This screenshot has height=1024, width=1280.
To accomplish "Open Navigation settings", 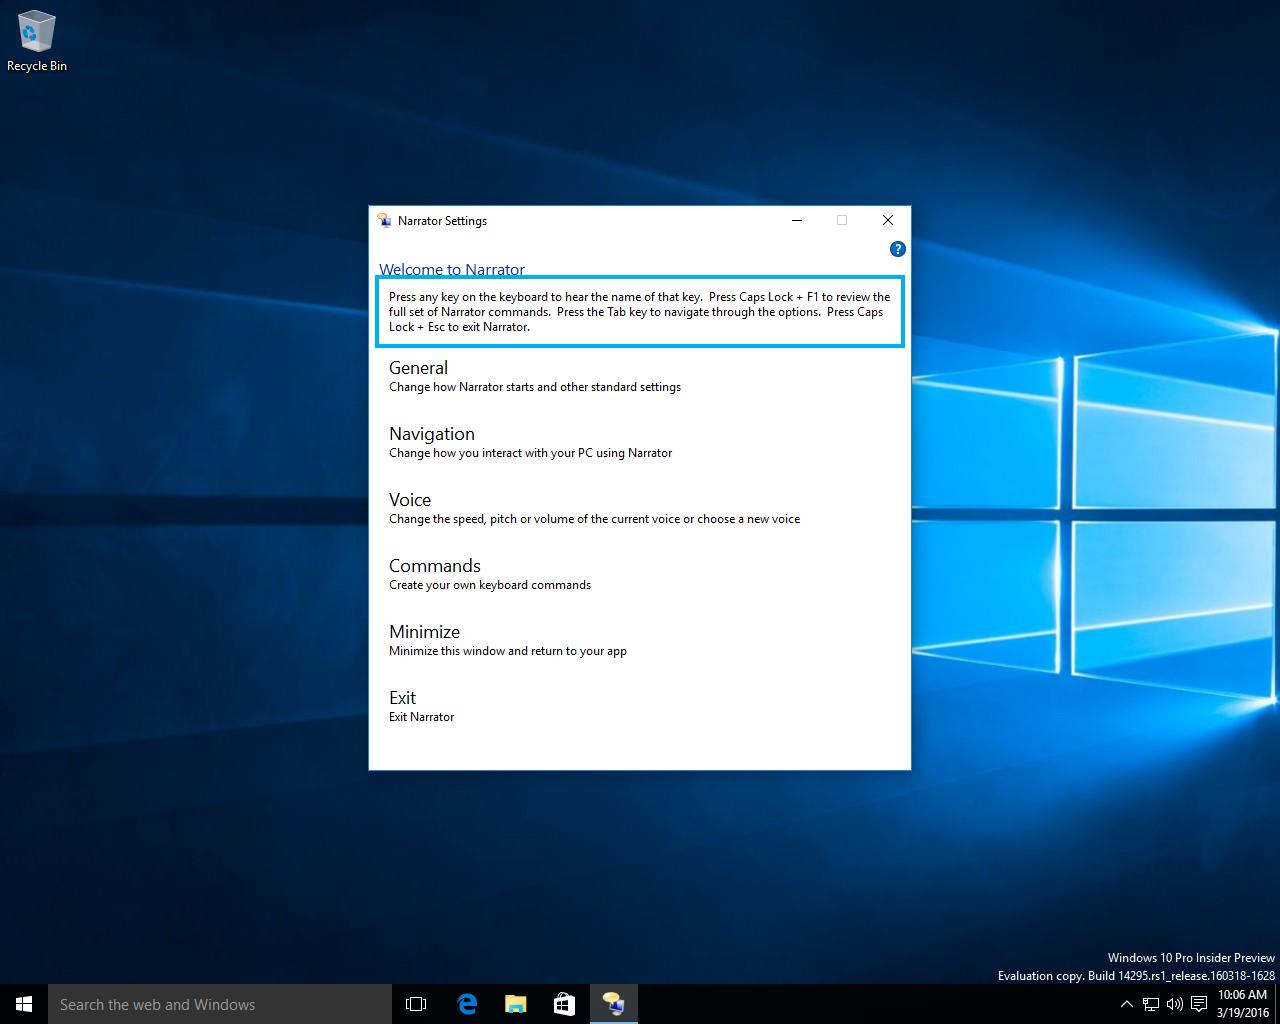I will point(530,442).
